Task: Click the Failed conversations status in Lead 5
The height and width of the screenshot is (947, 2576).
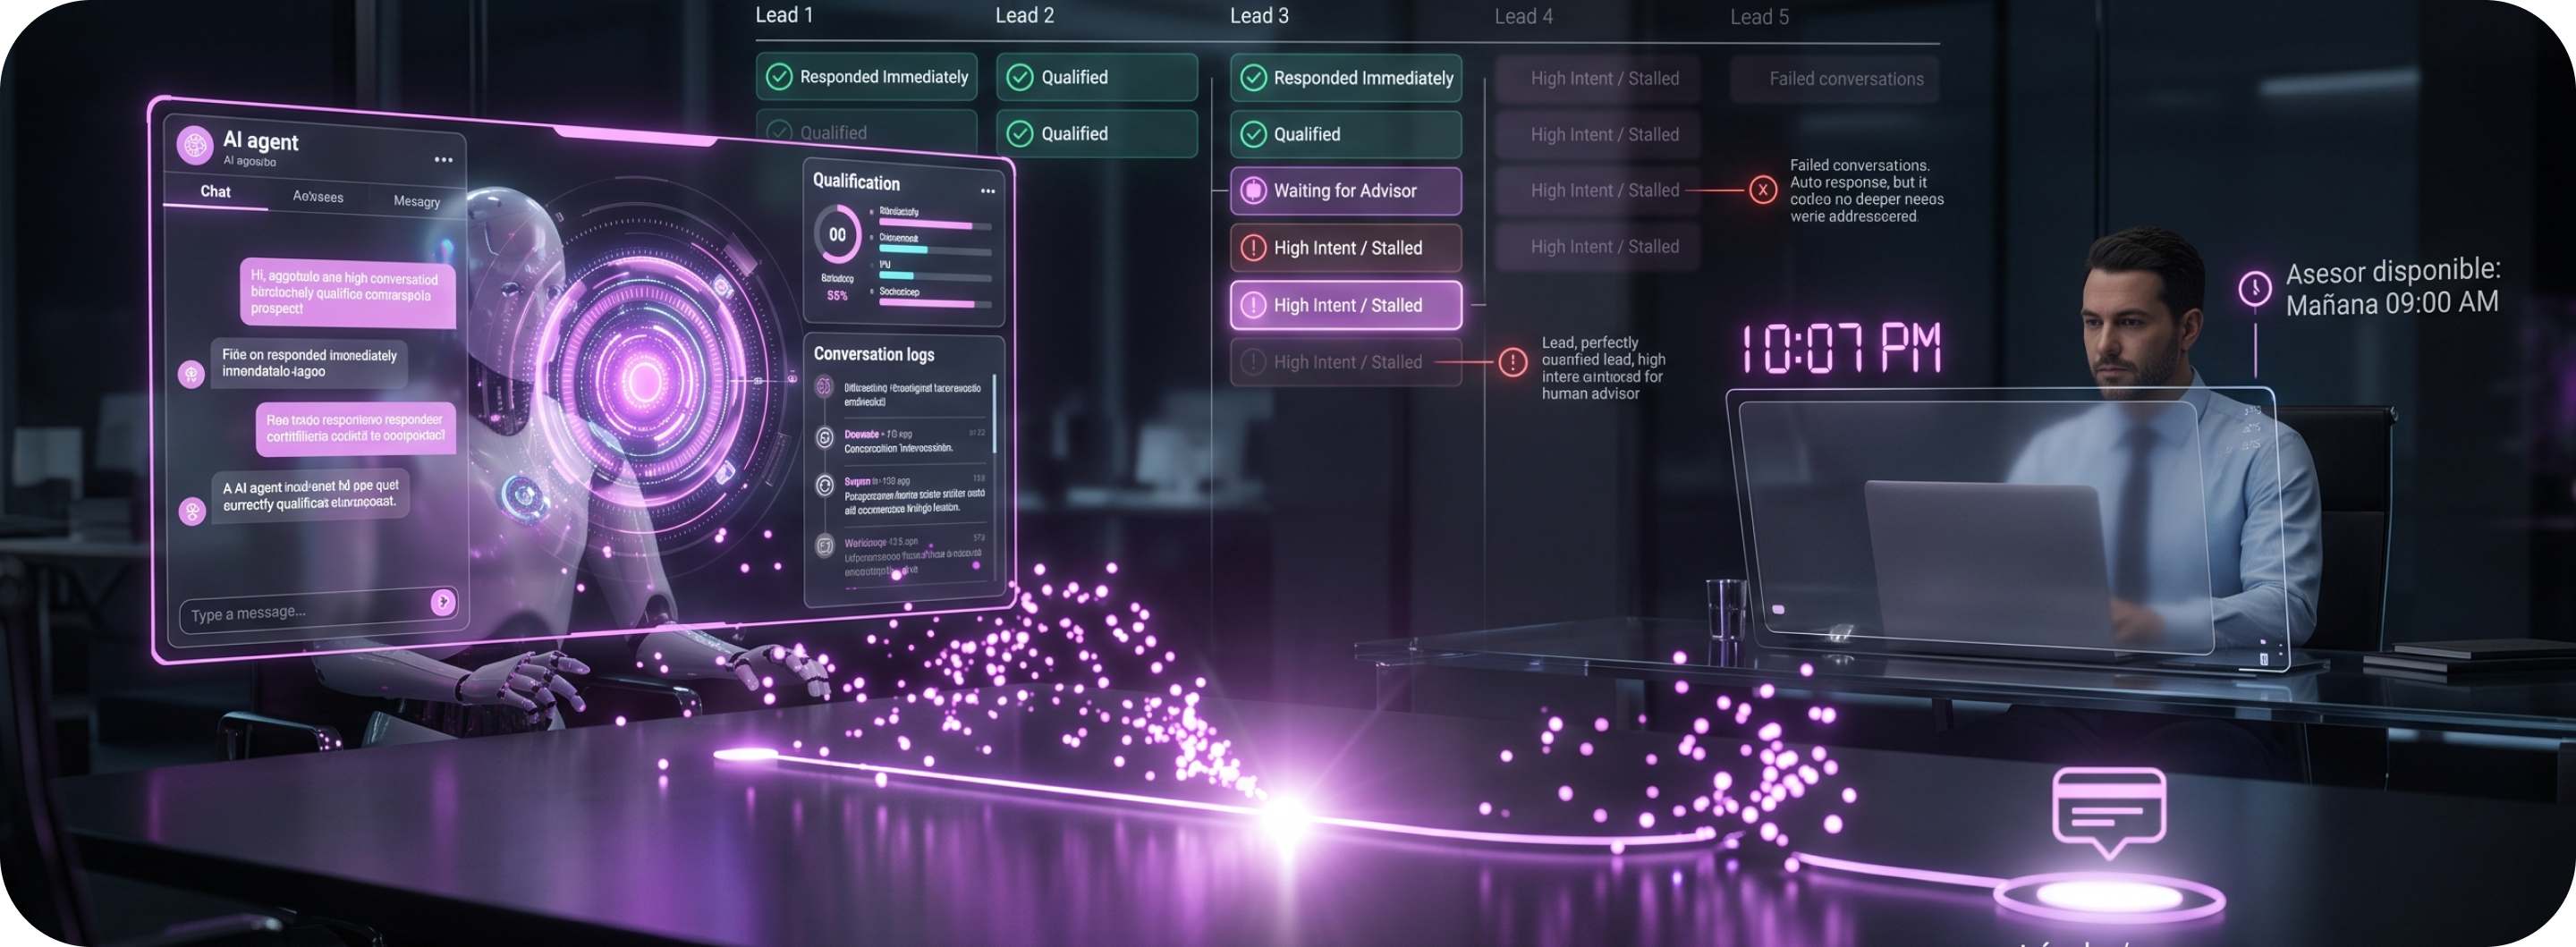Action: point(1835,79)
